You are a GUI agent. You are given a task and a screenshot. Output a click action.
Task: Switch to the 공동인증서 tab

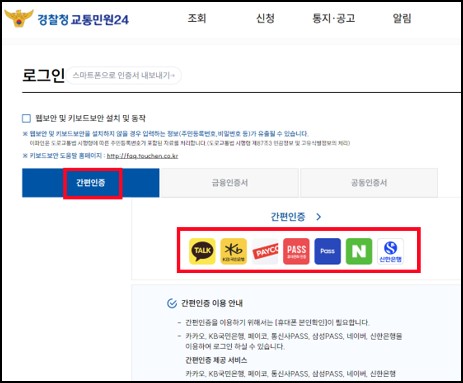369,183
